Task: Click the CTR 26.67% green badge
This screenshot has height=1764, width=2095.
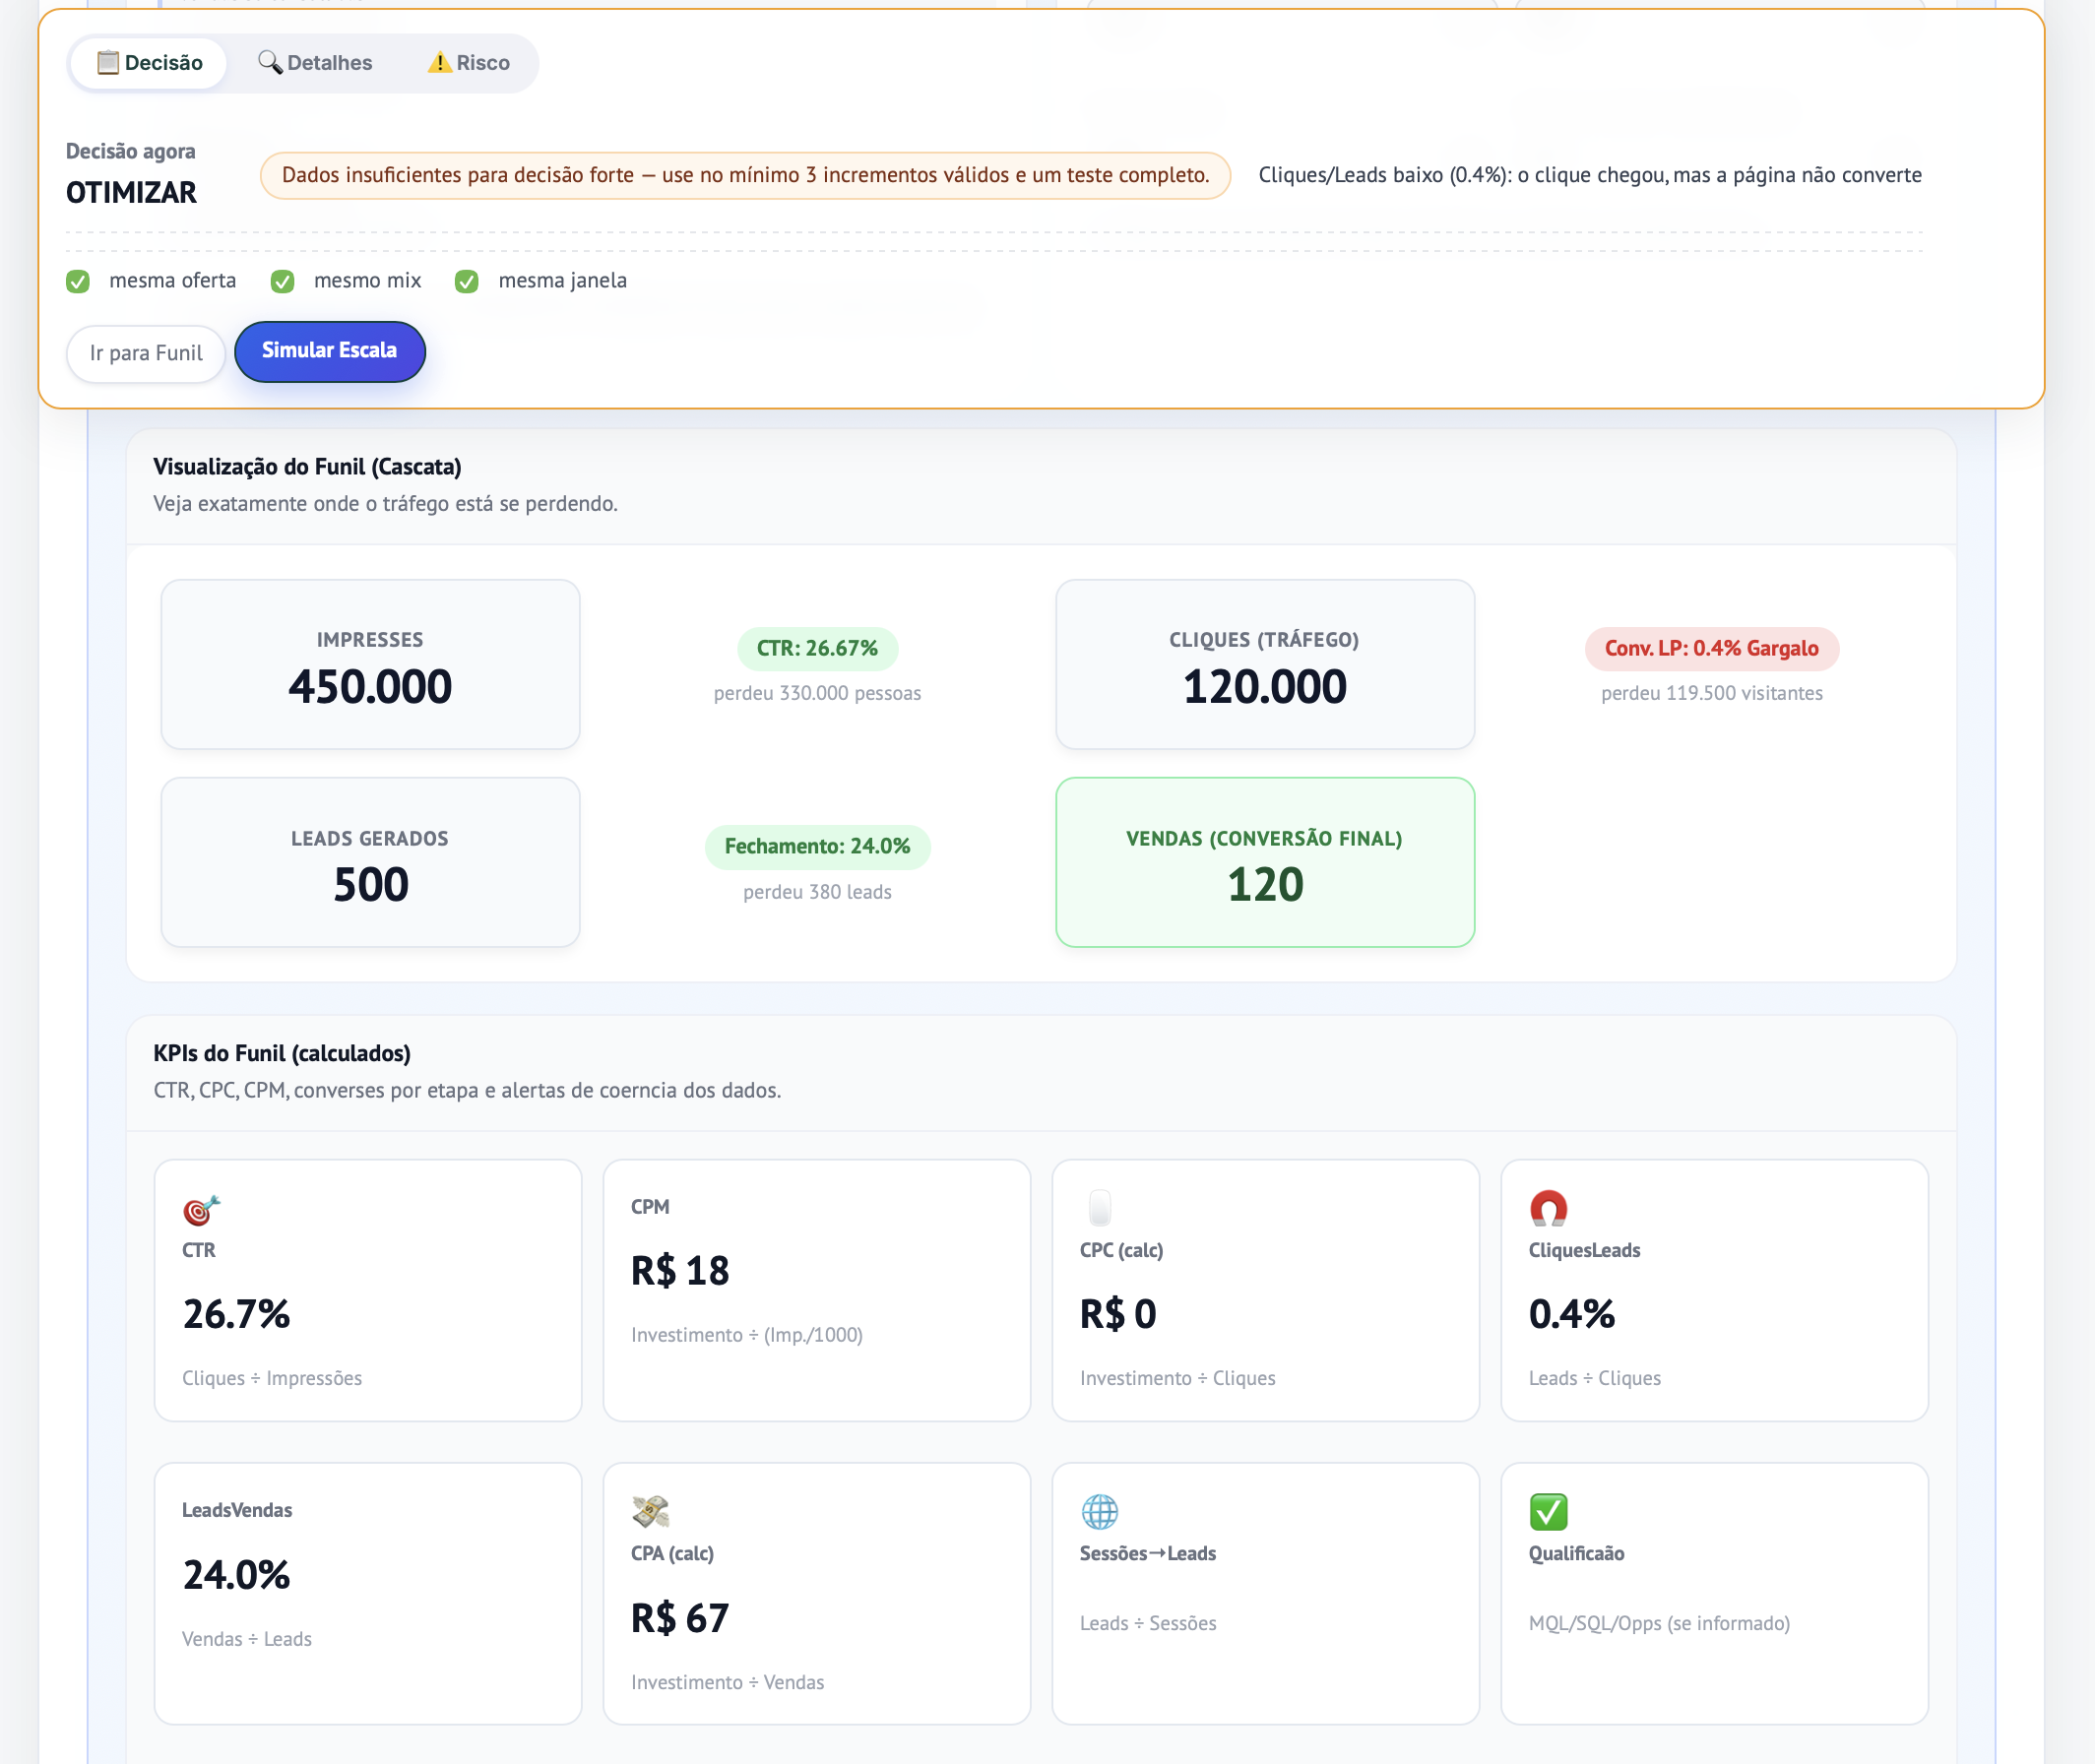Action: tap(817, 648)
